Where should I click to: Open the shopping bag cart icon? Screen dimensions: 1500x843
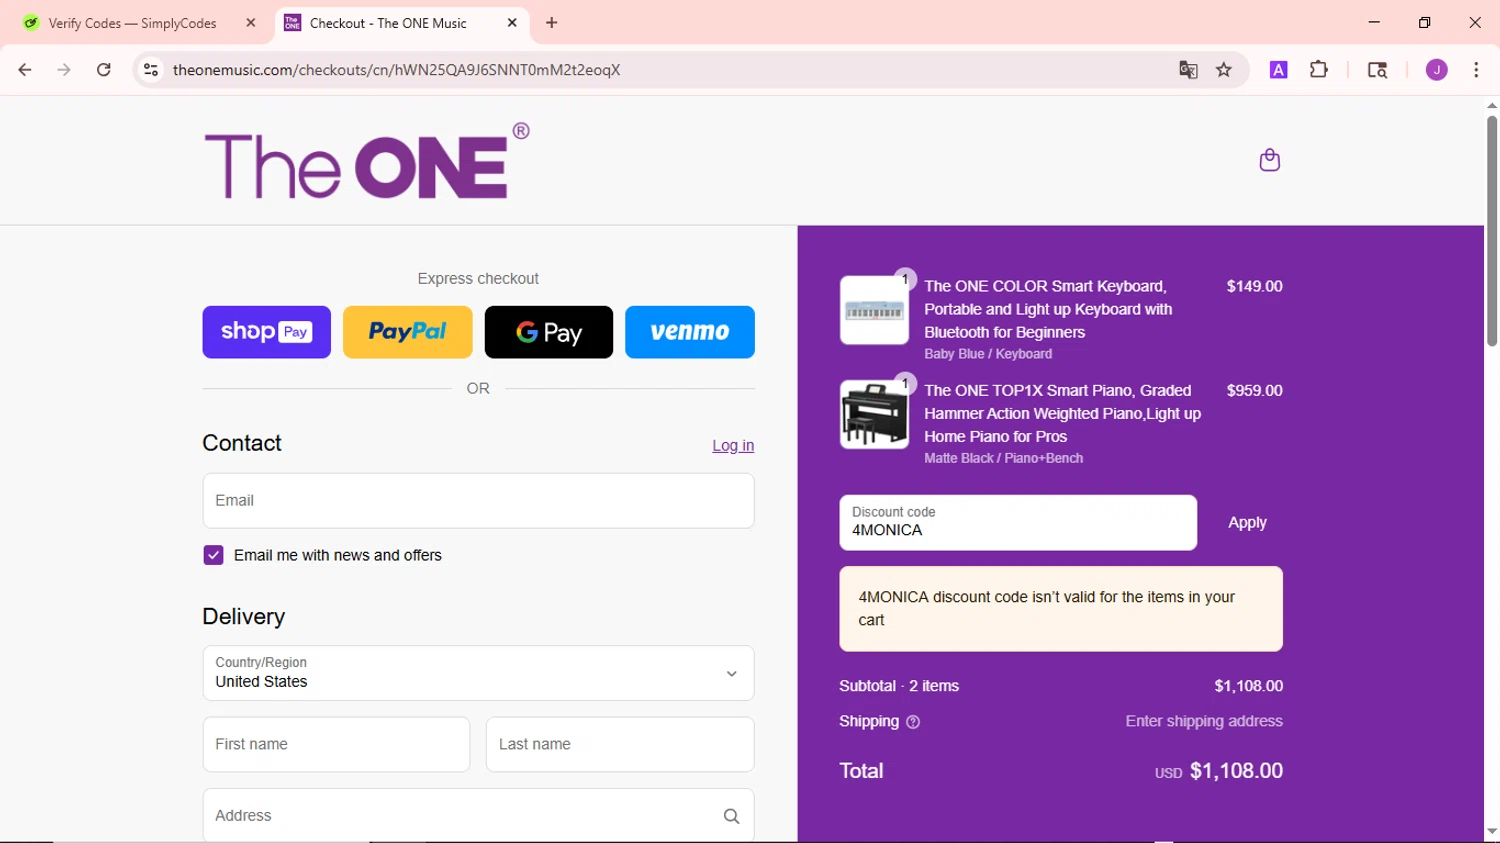[1270, 160]
